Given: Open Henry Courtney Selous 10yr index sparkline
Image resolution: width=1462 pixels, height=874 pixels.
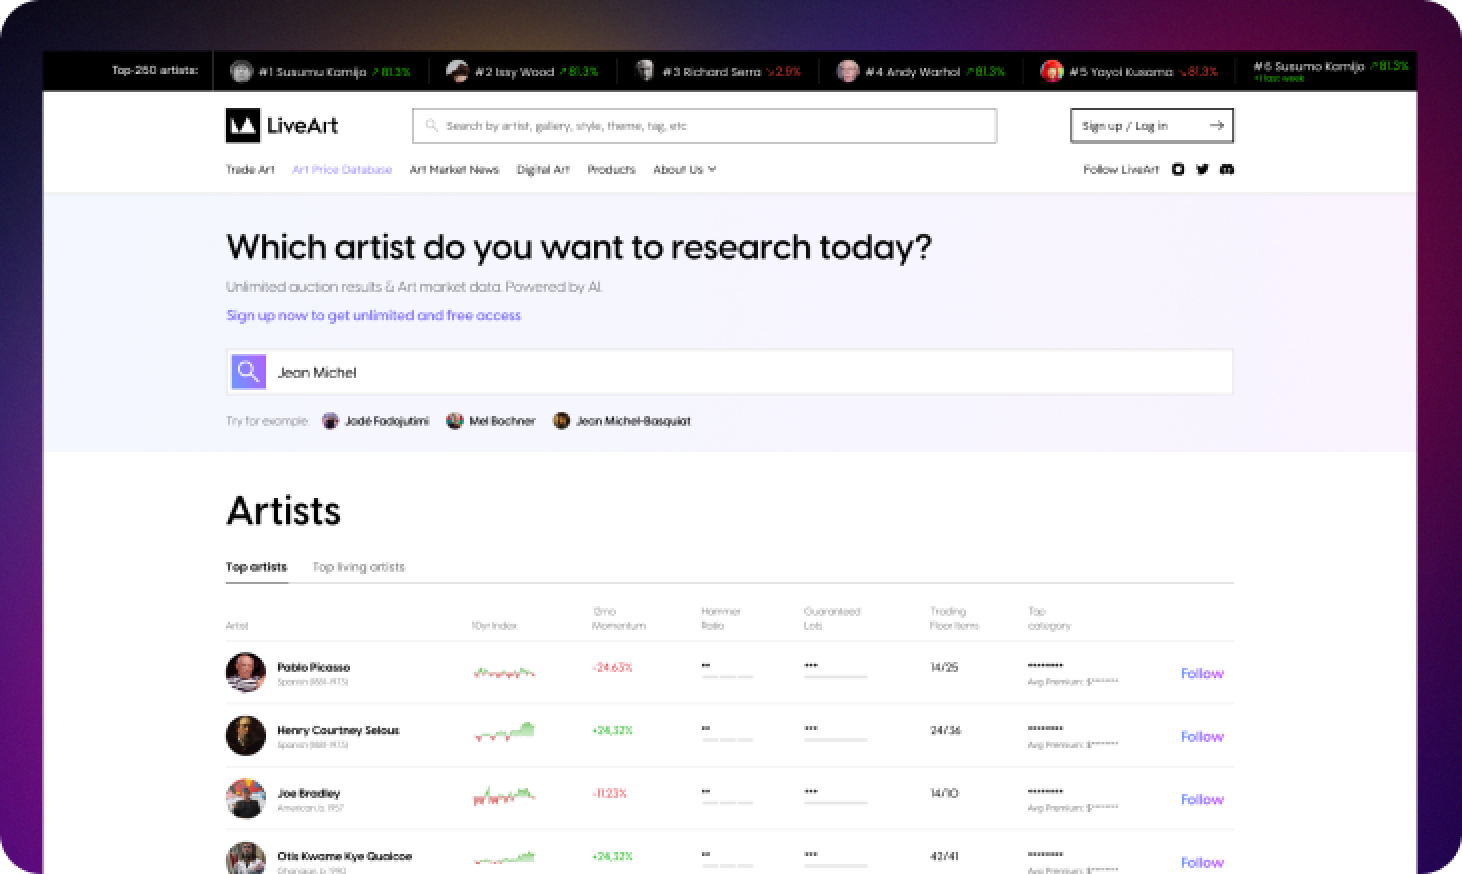Looking at the screenshot, I should (504, 732).
